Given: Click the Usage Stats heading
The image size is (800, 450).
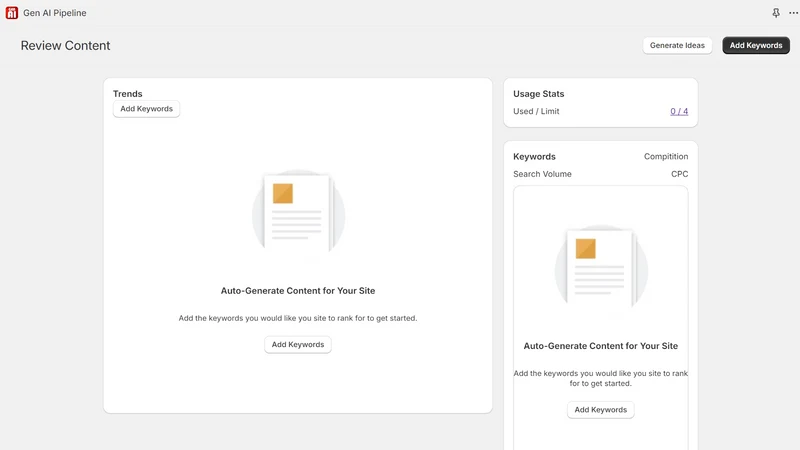Looking at the screenshot, I should (x=539, y=94).
